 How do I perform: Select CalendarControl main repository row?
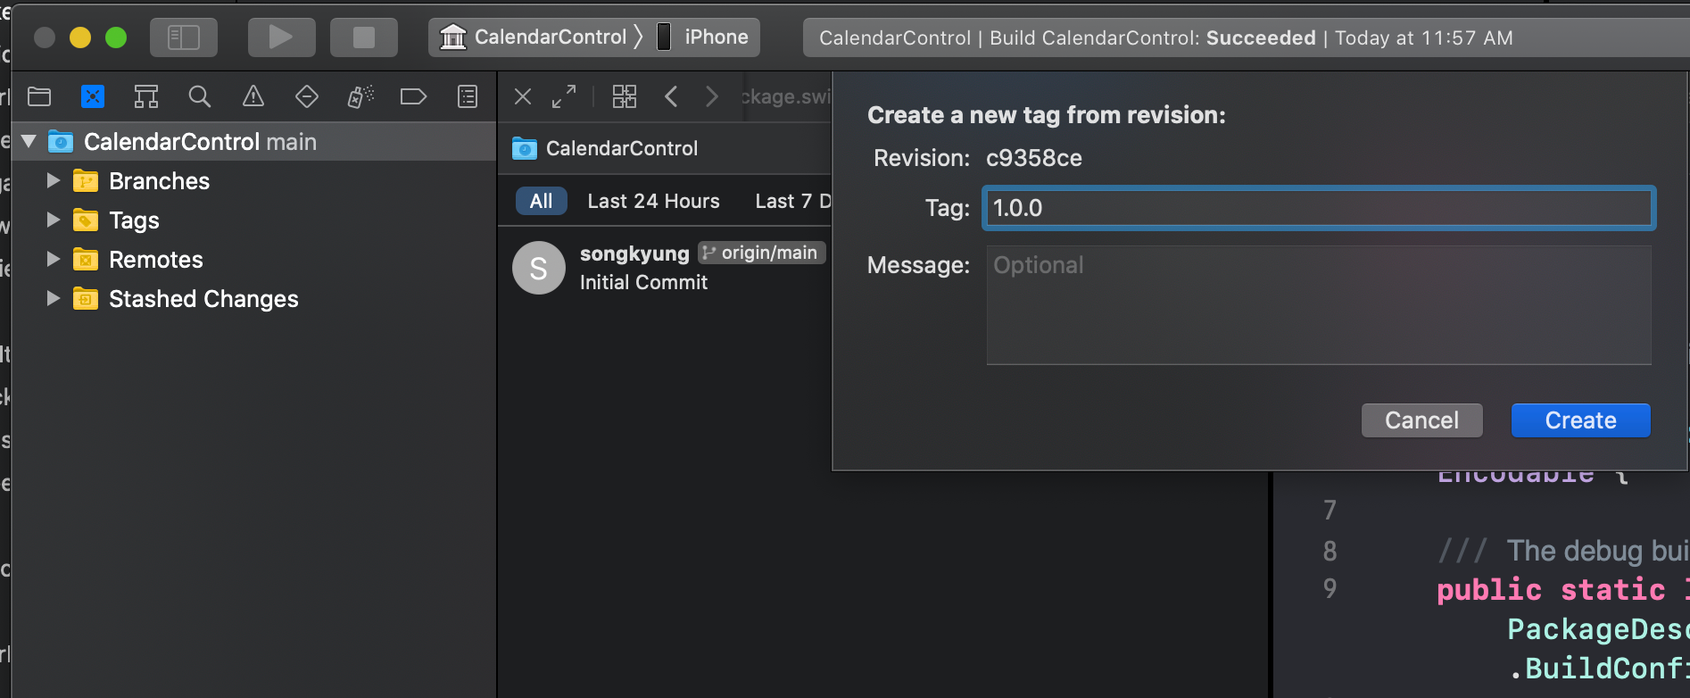254,142
